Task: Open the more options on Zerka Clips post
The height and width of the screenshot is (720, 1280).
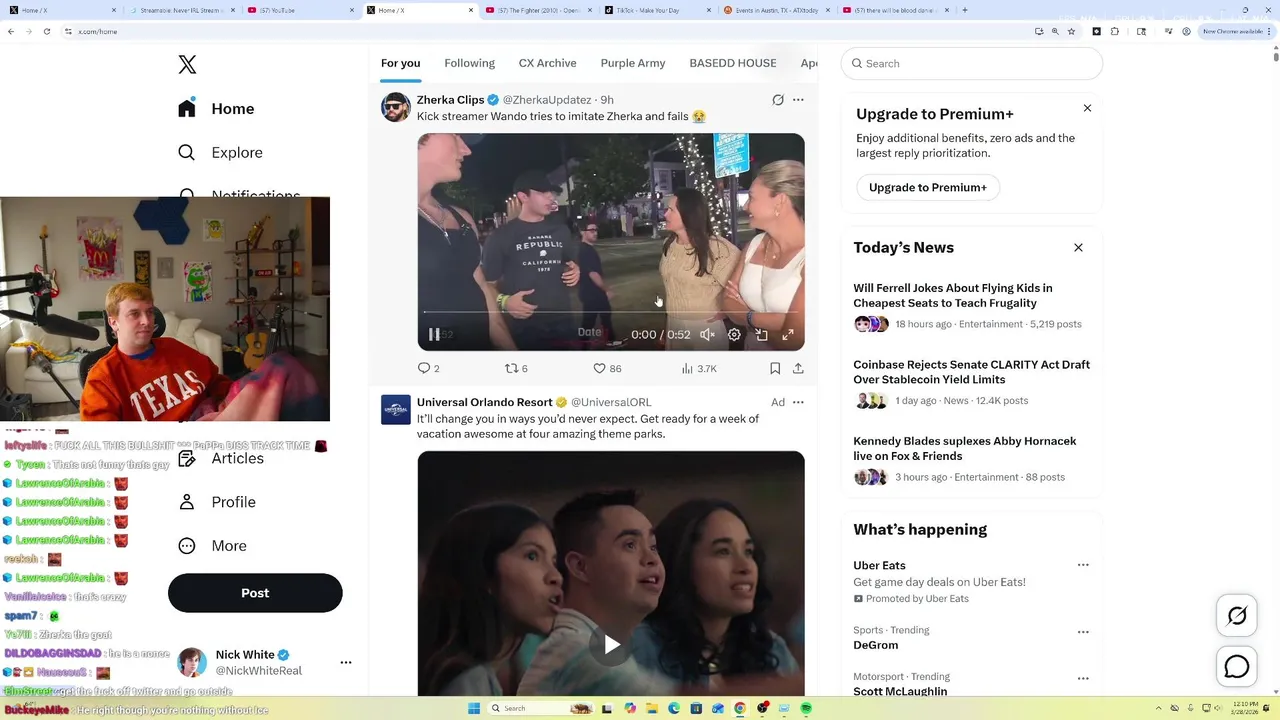Action: [798, 100]
